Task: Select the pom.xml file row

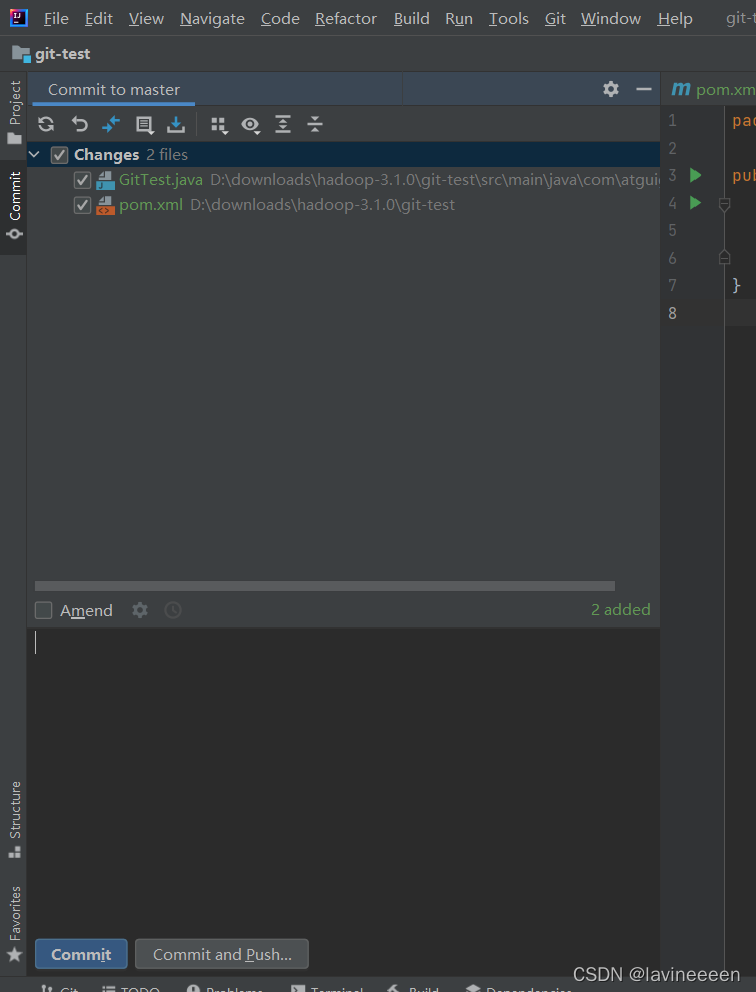Action: click(343, 205)
